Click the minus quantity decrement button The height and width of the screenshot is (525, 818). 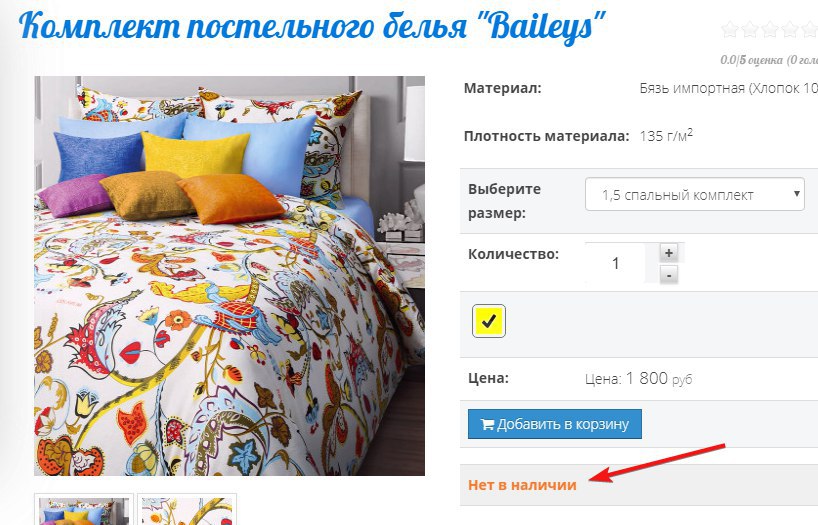coord(669,274)
